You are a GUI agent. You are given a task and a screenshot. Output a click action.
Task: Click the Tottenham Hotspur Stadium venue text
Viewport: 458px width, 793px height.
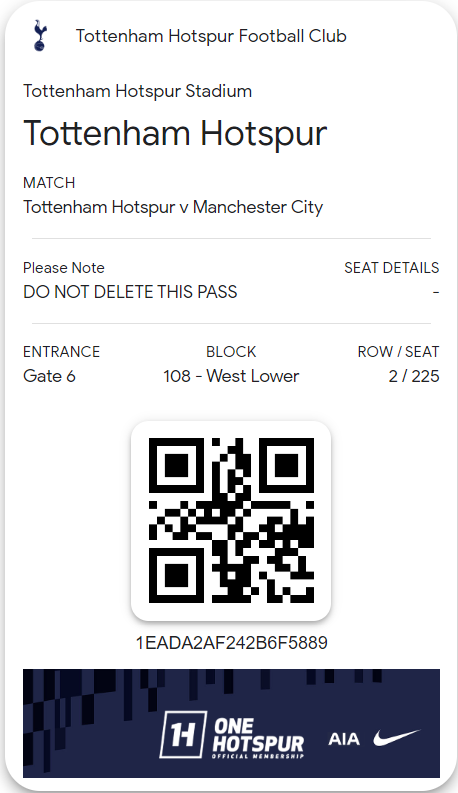coord(138,91)
